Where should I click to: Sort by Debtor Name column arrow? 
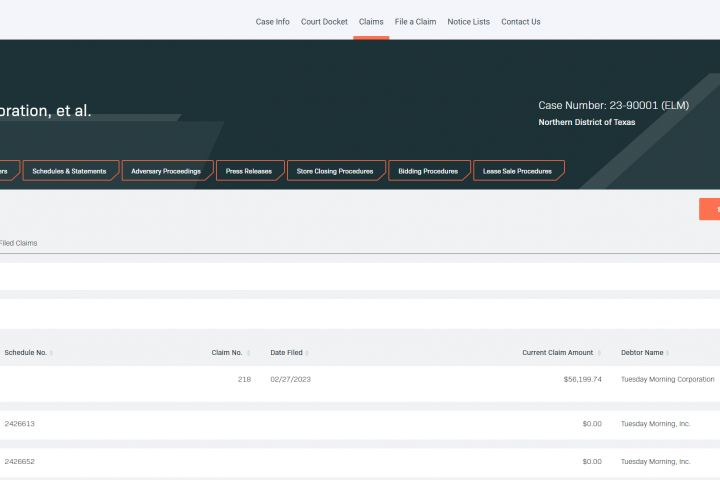click(667, 353)
